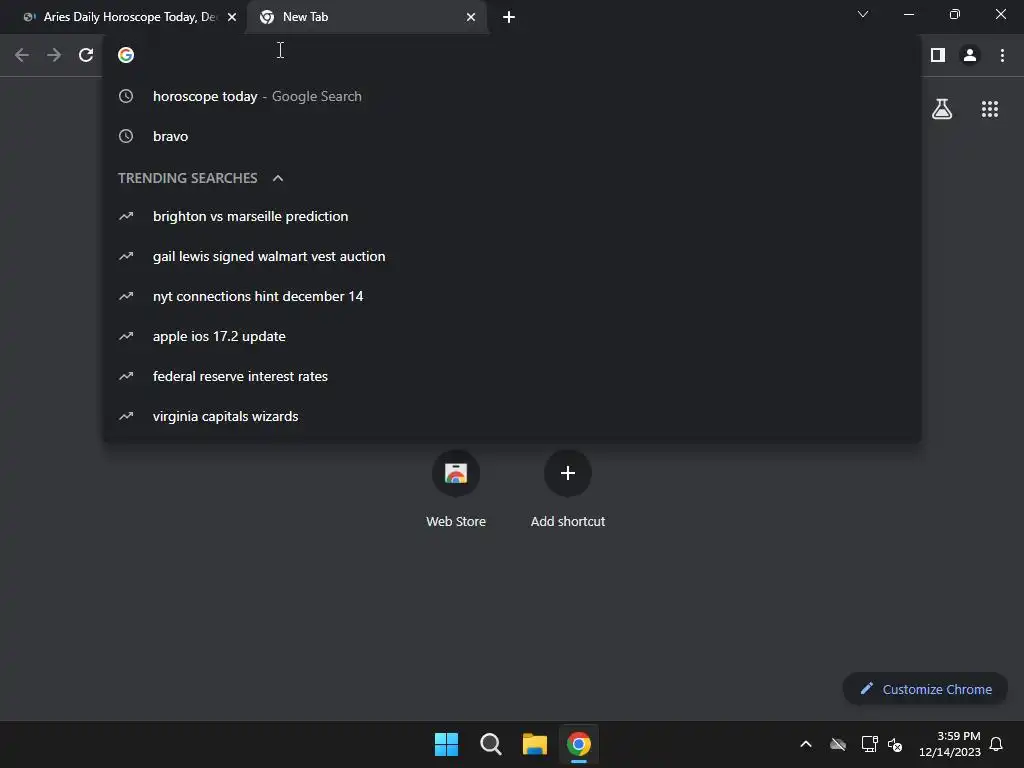Select the New Tab tab
1024x768 pixels.
(367, 17)
